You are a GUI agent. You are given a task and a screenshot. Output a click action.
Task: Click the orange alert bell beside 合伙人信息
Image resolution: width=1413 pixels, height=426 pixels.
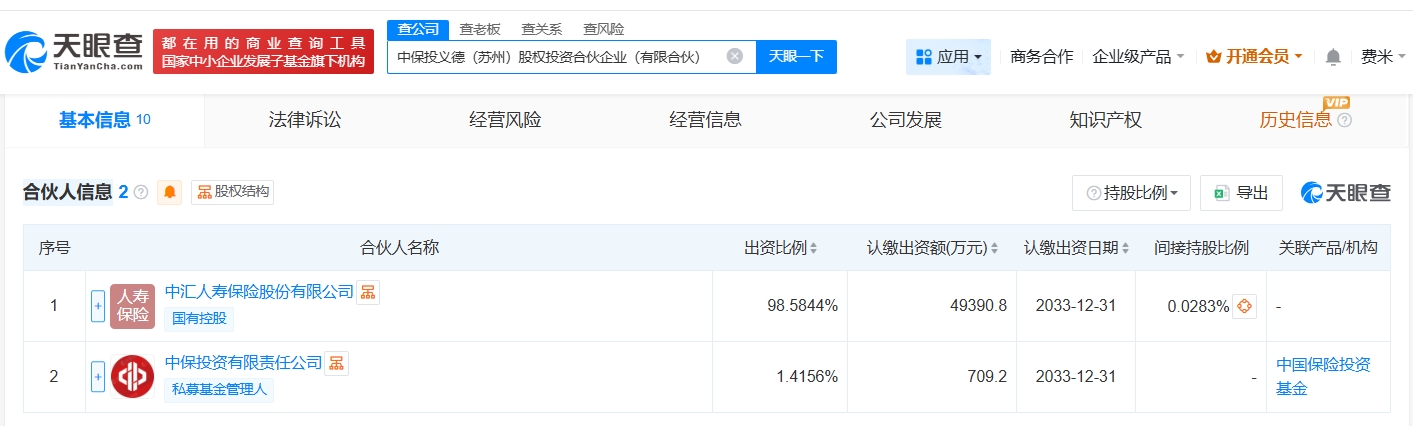pyautogui.click(x=170, y=192)
